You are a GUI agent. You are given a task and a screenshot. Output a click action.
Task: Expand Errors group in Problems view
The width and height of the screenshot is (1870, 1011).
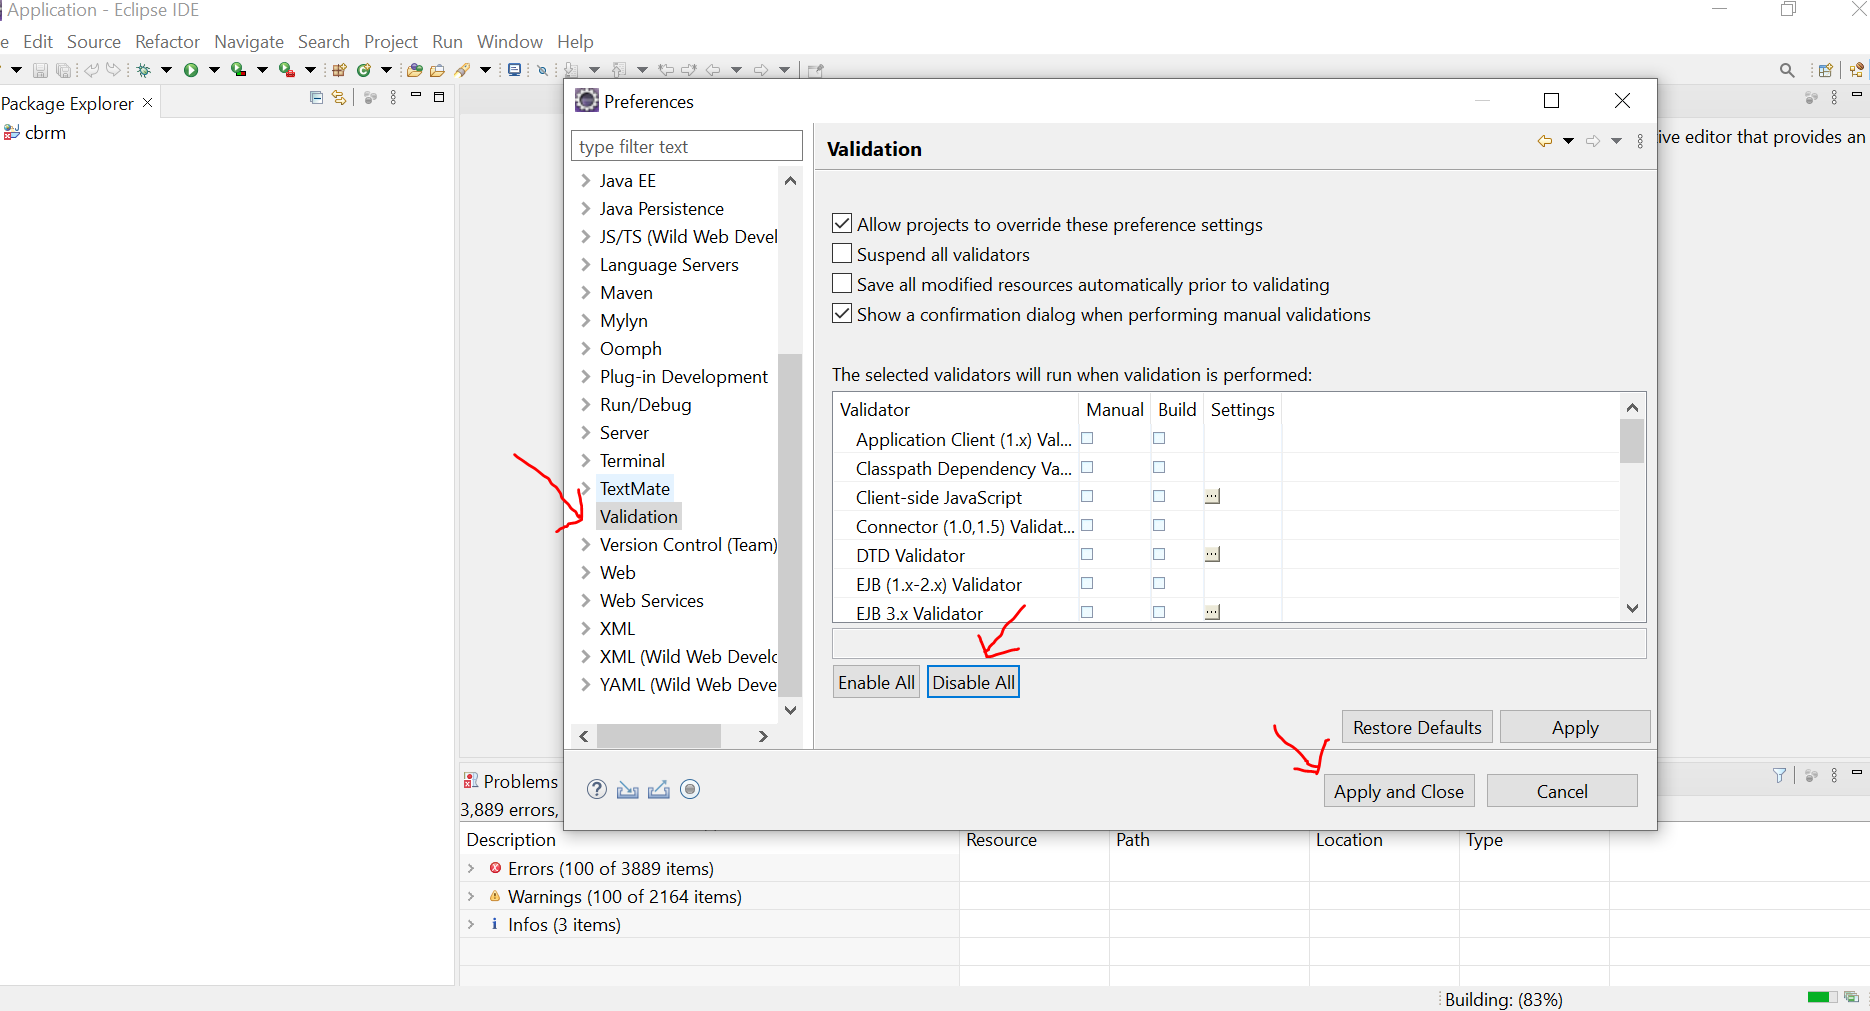click(471, 868)
